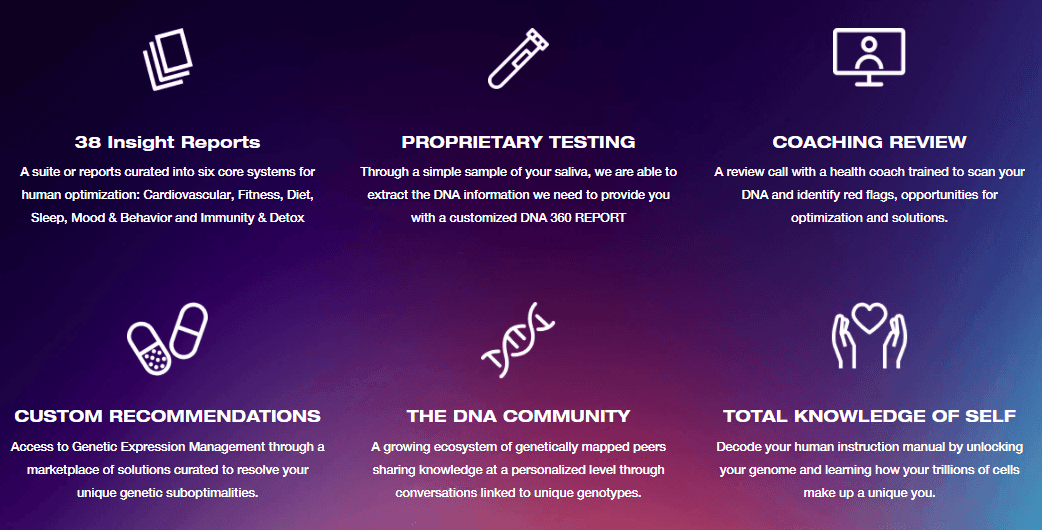Click the human instruction manual paragraph
Screen dimensions: 1042x530
(x=869, y=470)
